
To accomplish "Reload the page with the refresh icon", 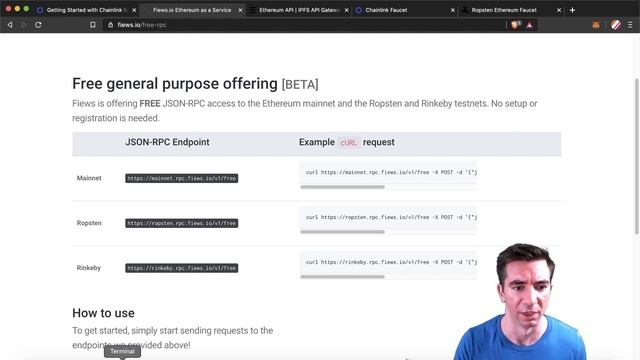I will (x=38, y=25).
